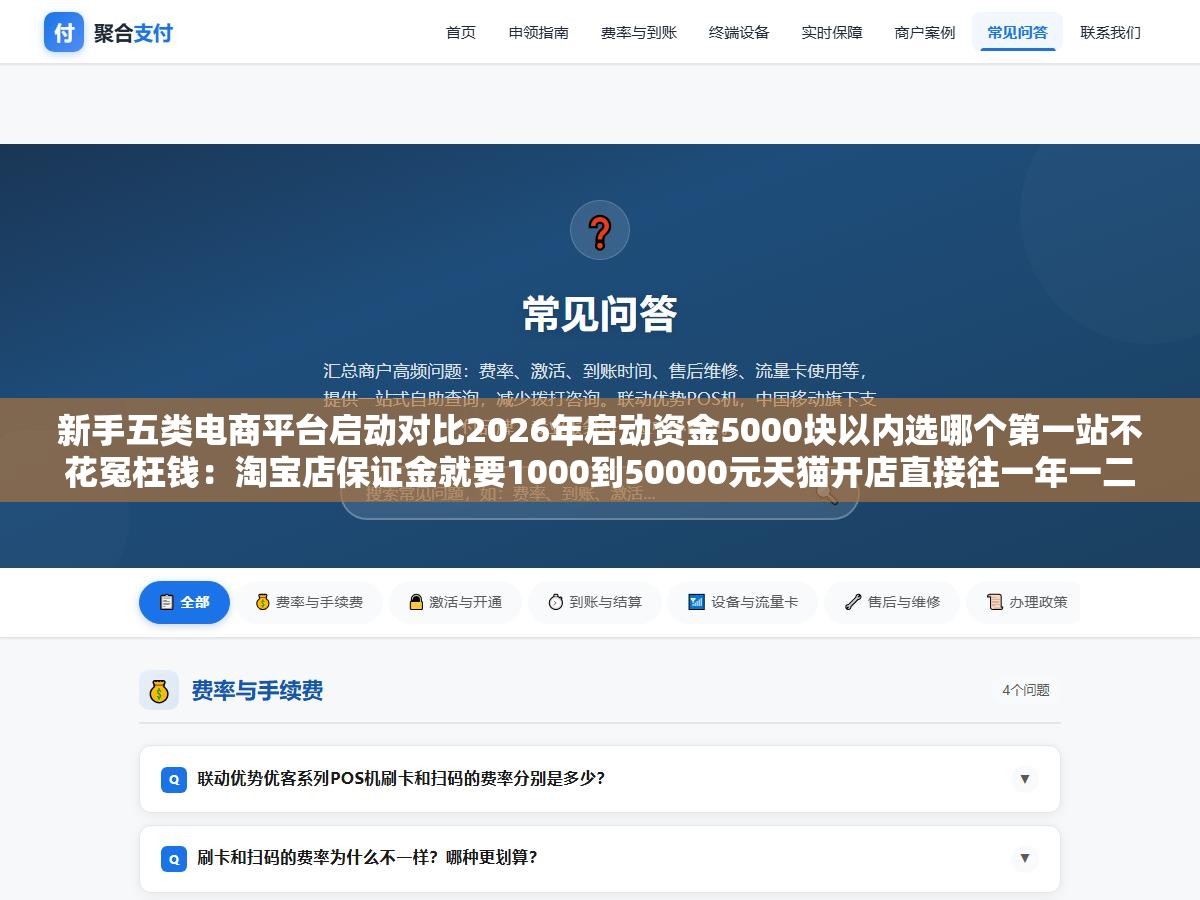Select the active 常见问答 nav item
The image size is (1200, 900).
[x=1018, y=32]
